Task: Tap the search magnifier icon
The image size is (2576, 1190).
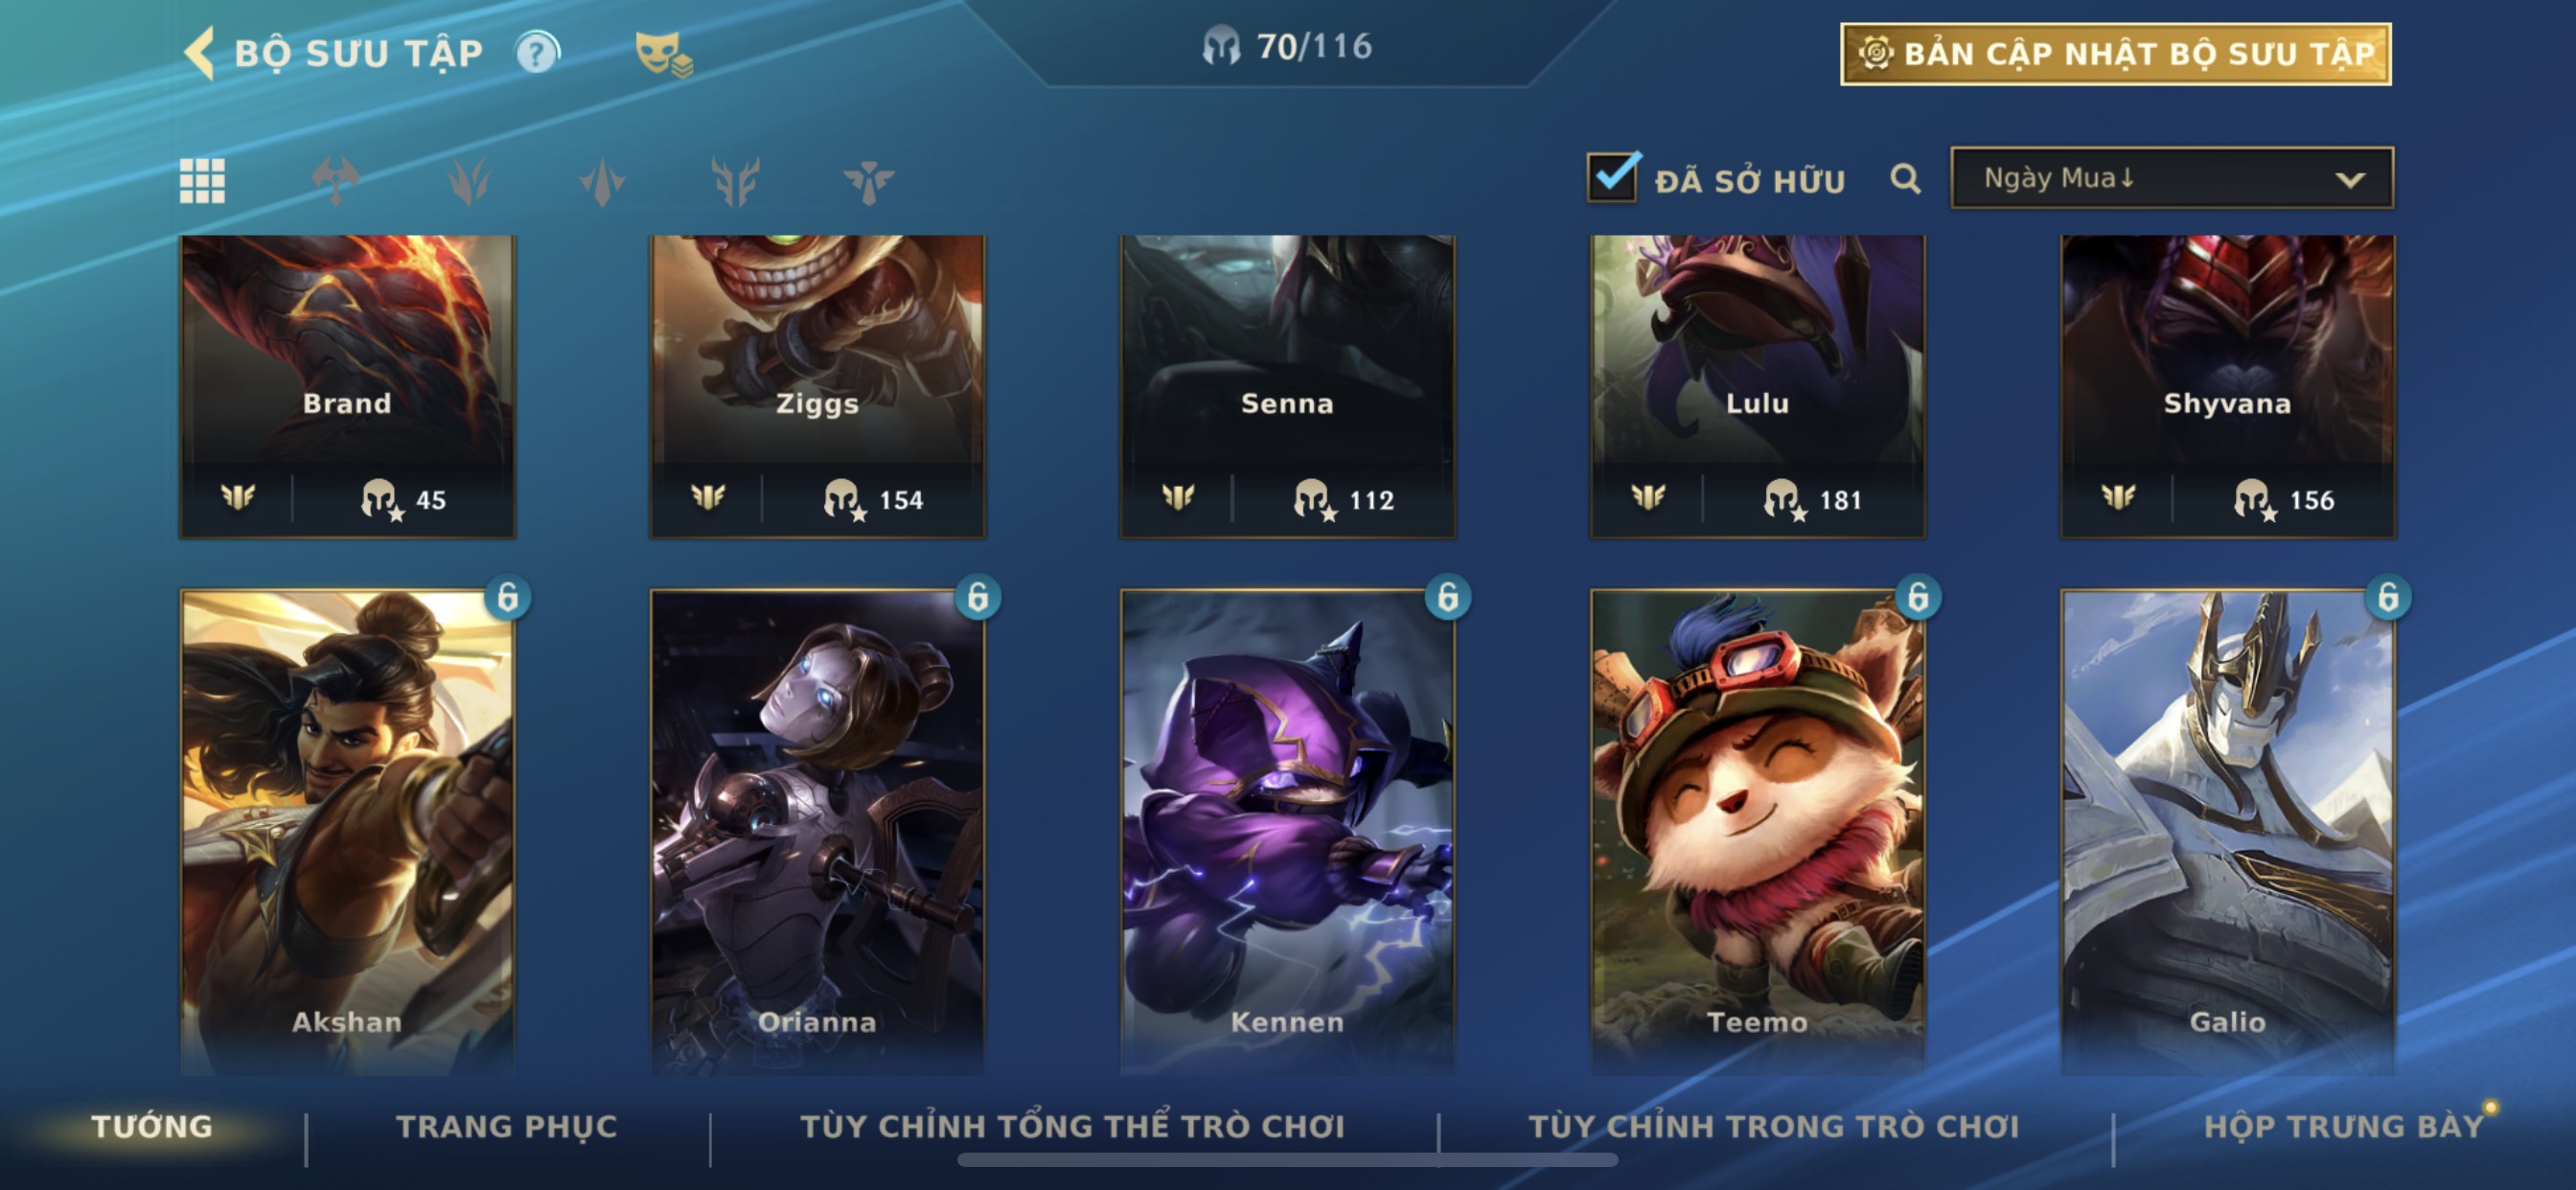Action: click(x=1905, y=180)
